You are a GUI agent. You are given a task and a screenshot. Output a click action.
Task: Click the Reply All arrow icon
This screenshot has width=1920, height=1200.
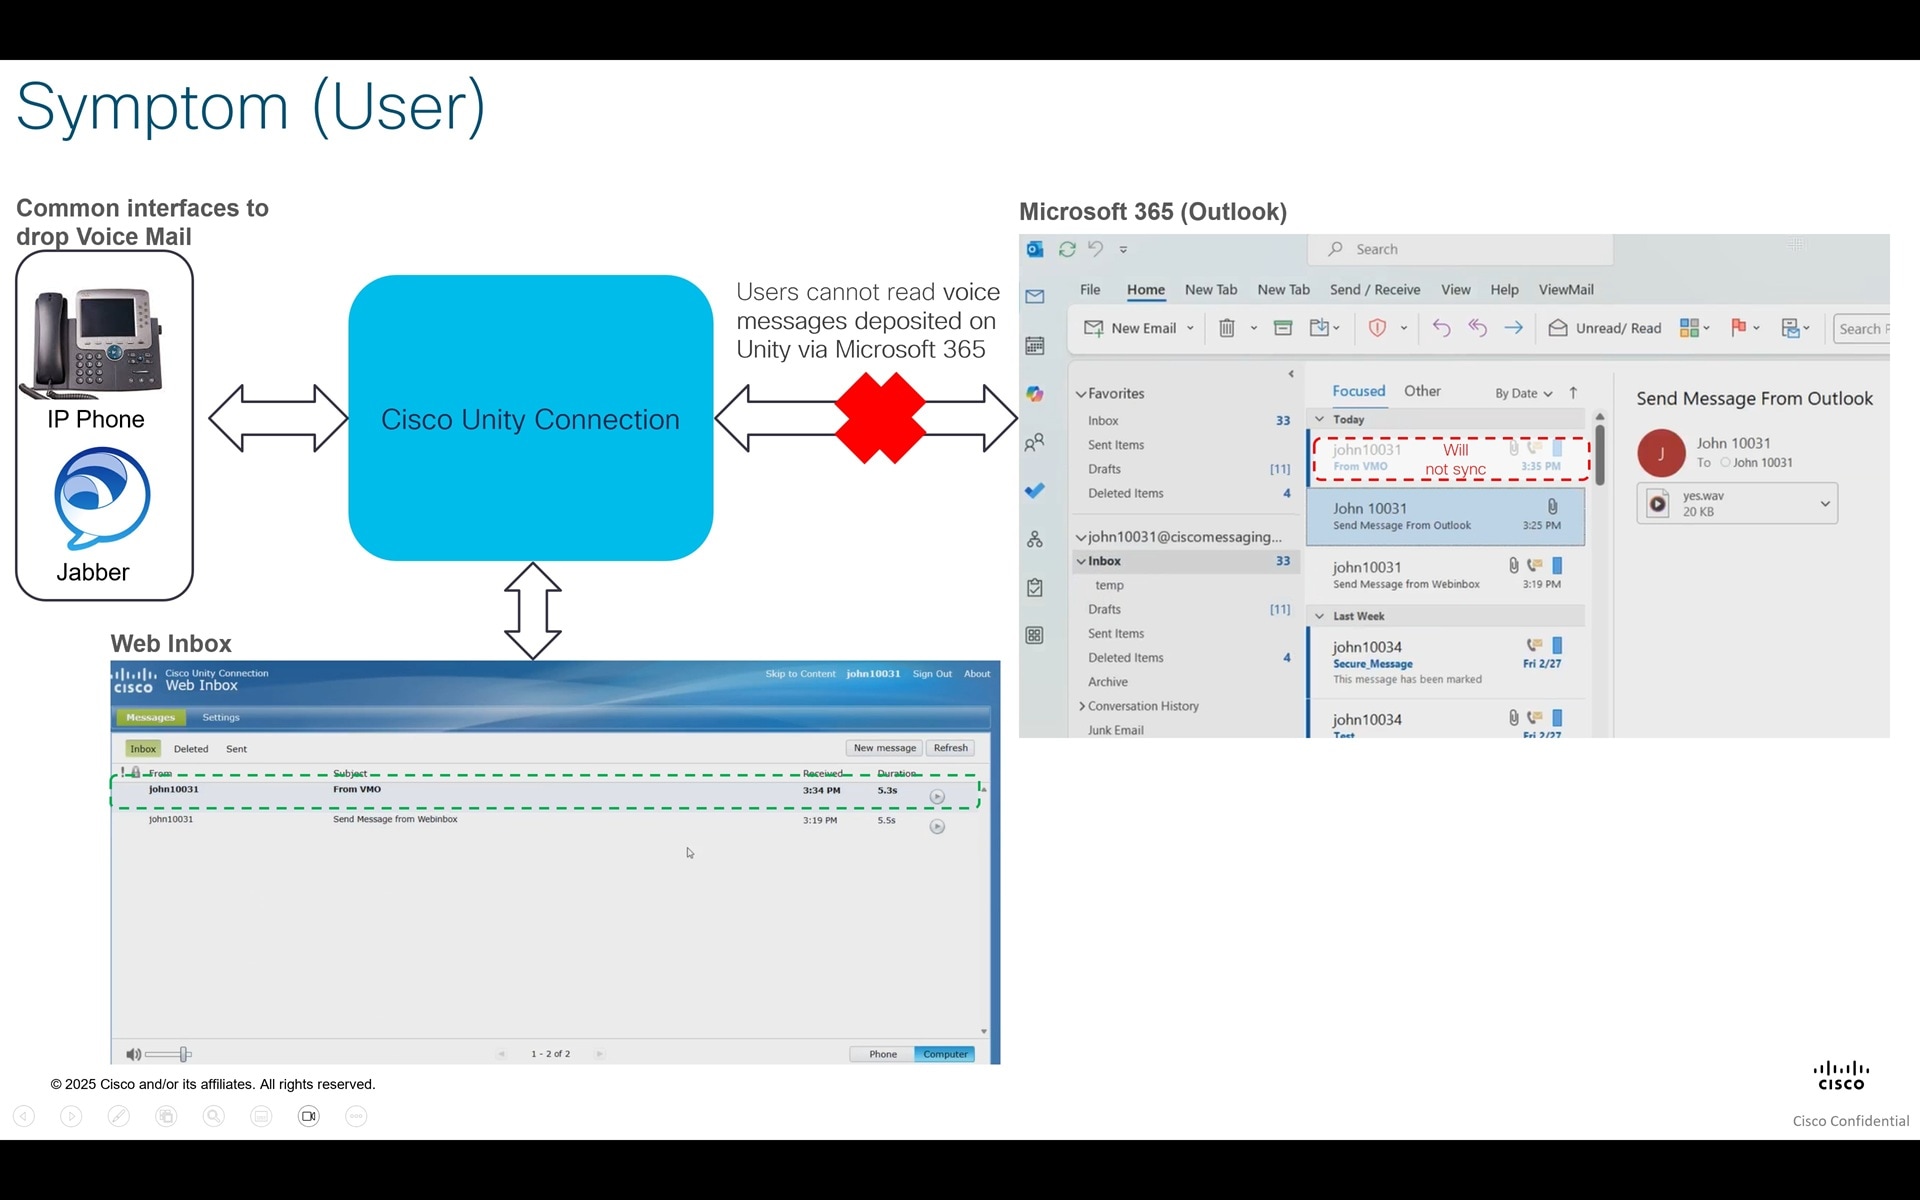(x=1477, y=328)
